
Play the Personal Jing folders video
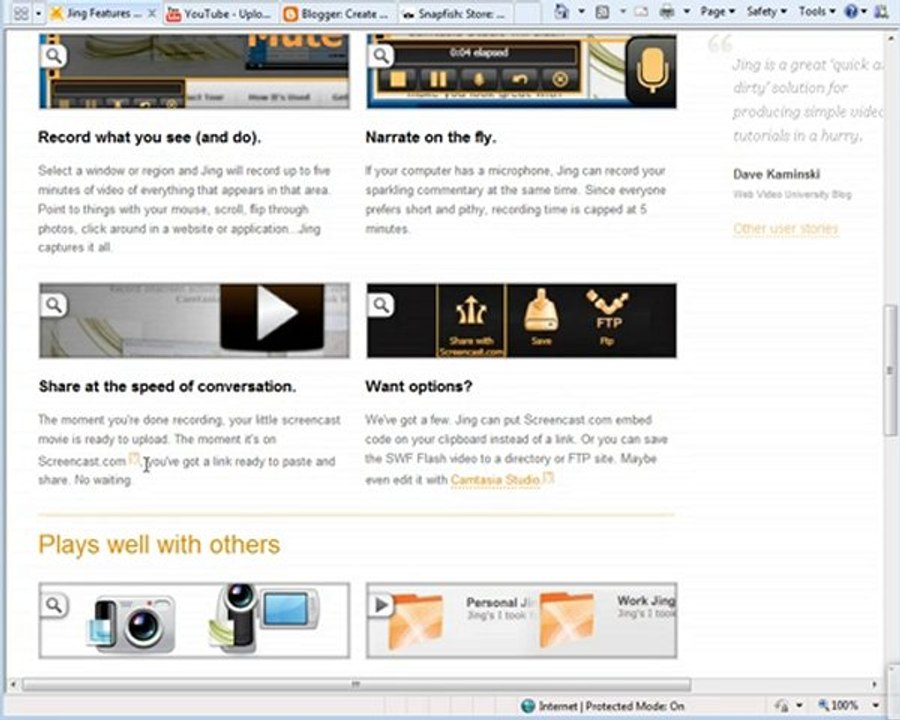pos(380,604)
